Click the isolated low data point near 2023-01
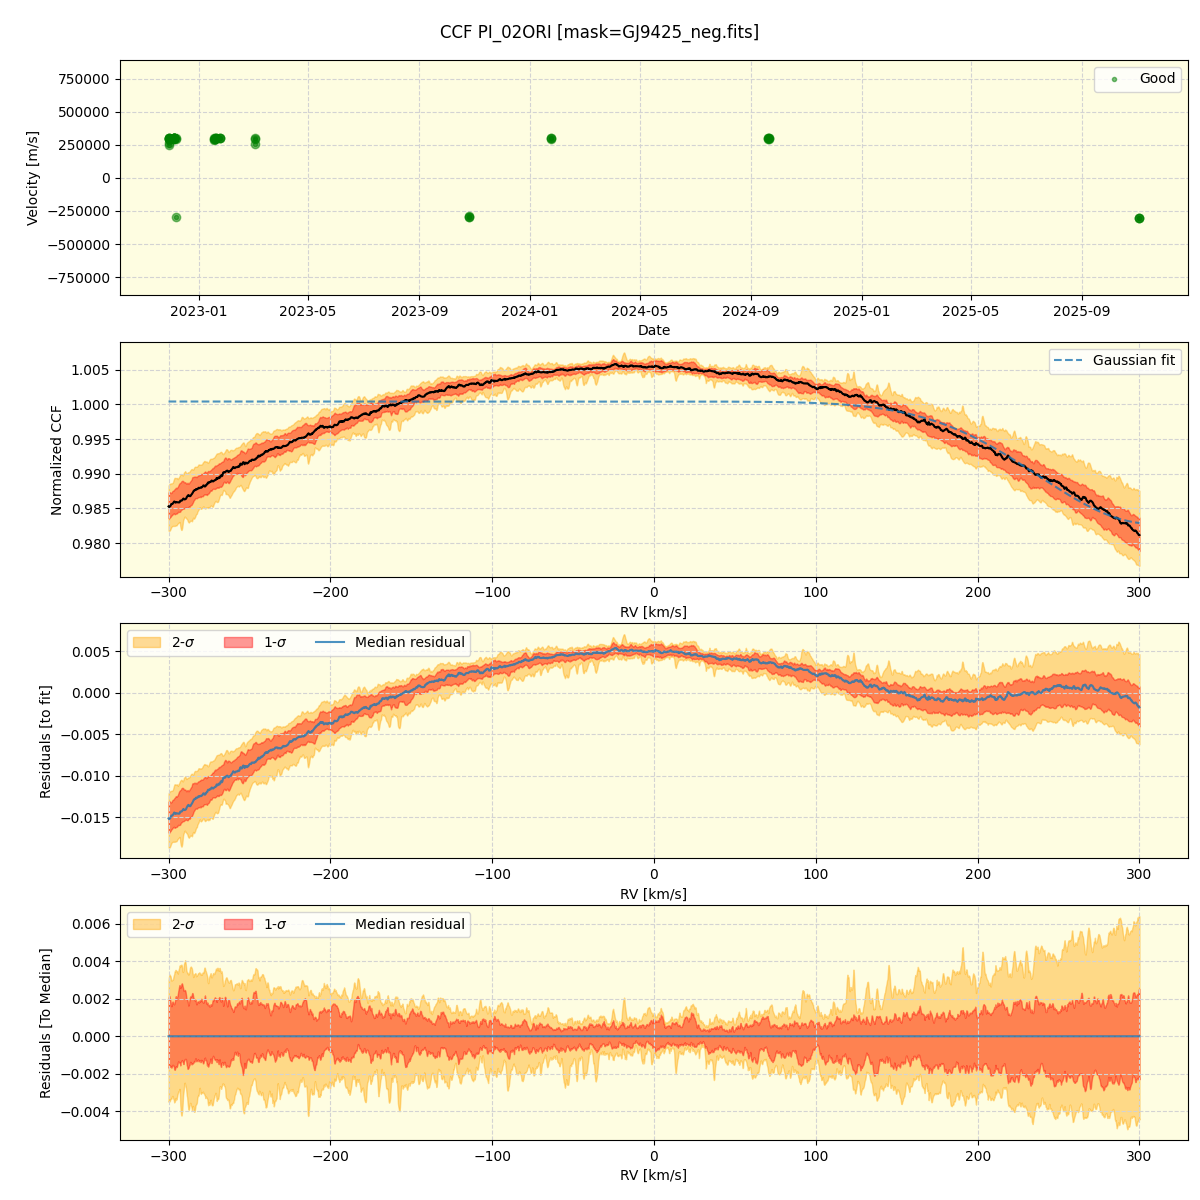This screenshot has height=1200, width=1200. [x=176, y=217]
